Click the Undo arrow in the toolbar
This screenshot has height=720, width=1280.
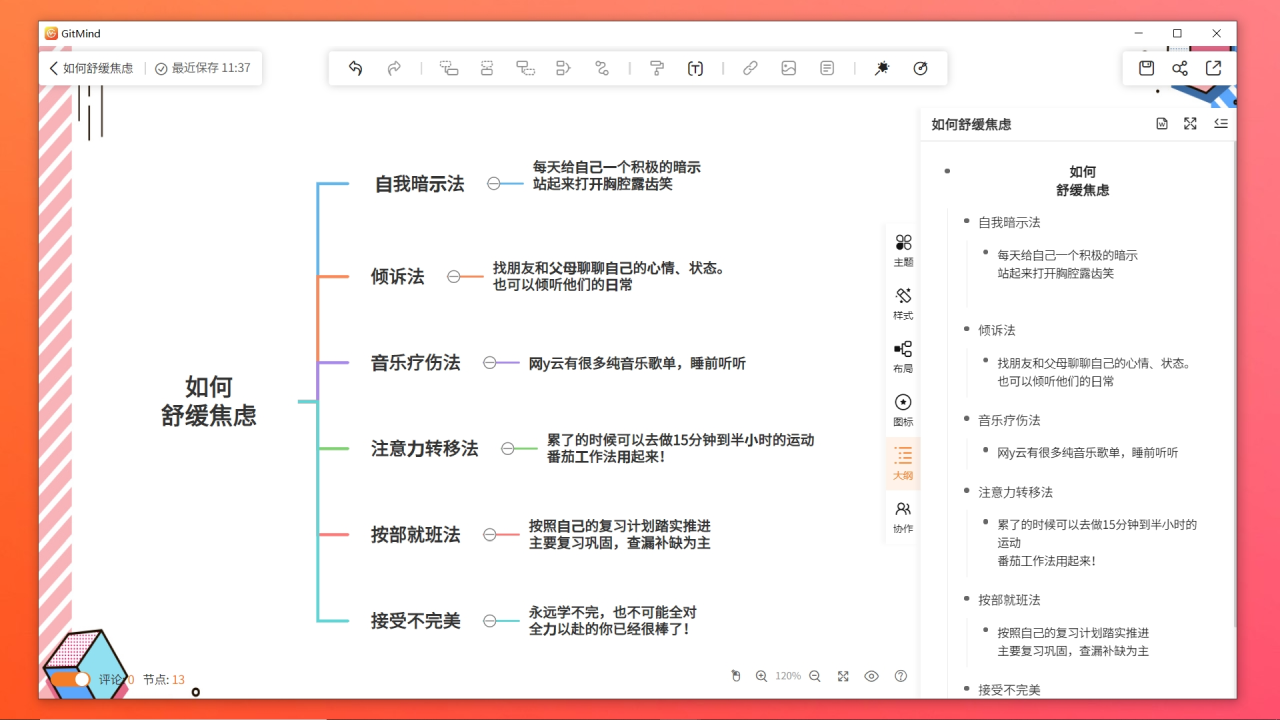[x=354, y=68]
